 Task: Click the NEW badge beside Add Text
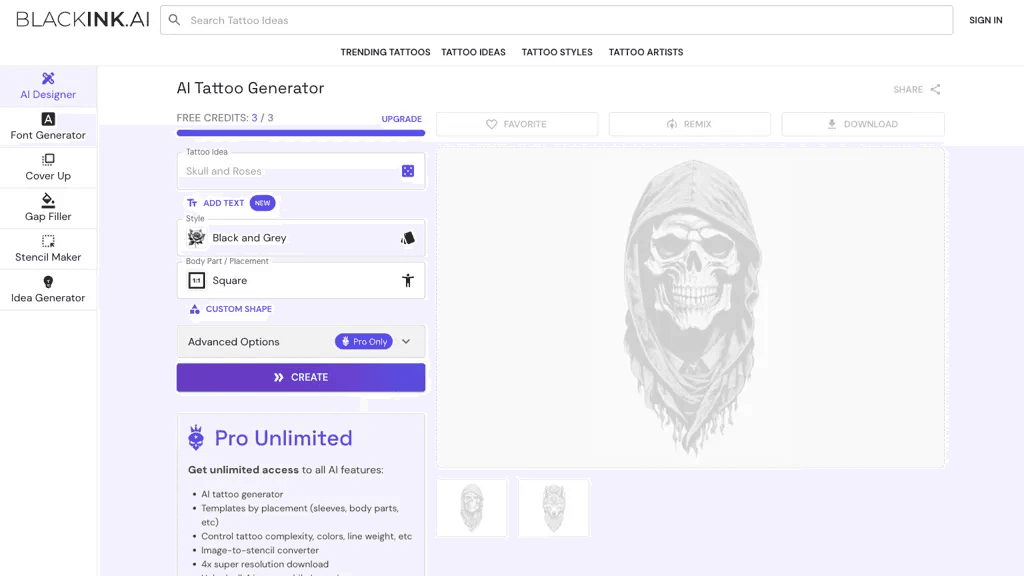(x=263, y=203)
